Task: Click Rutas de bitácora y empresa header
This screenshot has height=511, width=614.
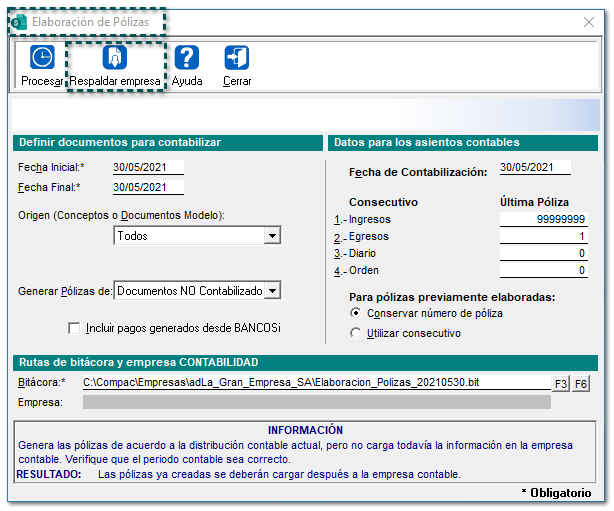Action: click(305, 363)
